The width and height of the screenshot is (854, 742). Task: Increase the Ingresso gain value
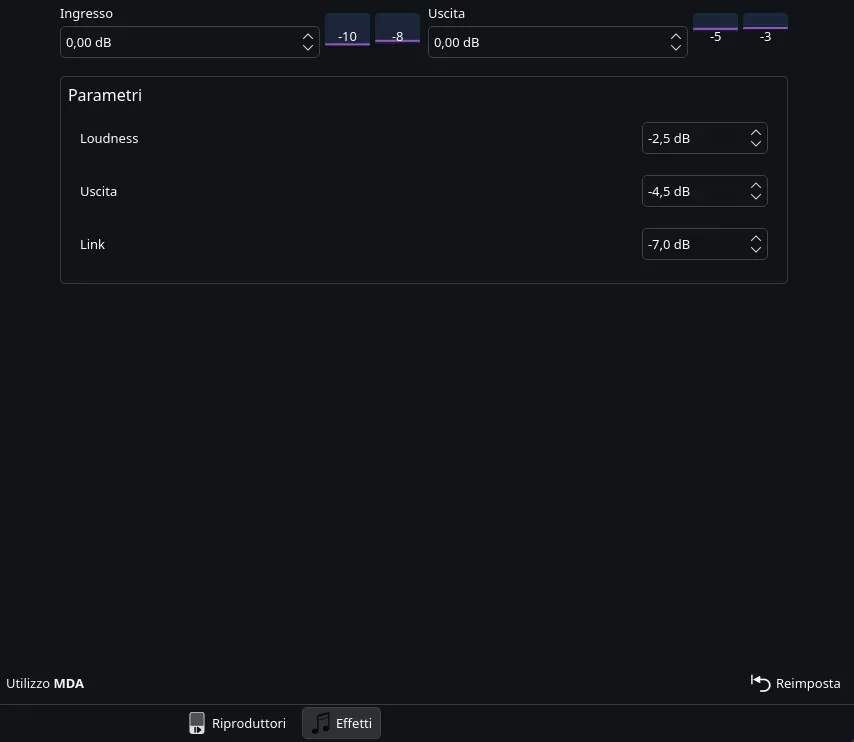[308, 37]
